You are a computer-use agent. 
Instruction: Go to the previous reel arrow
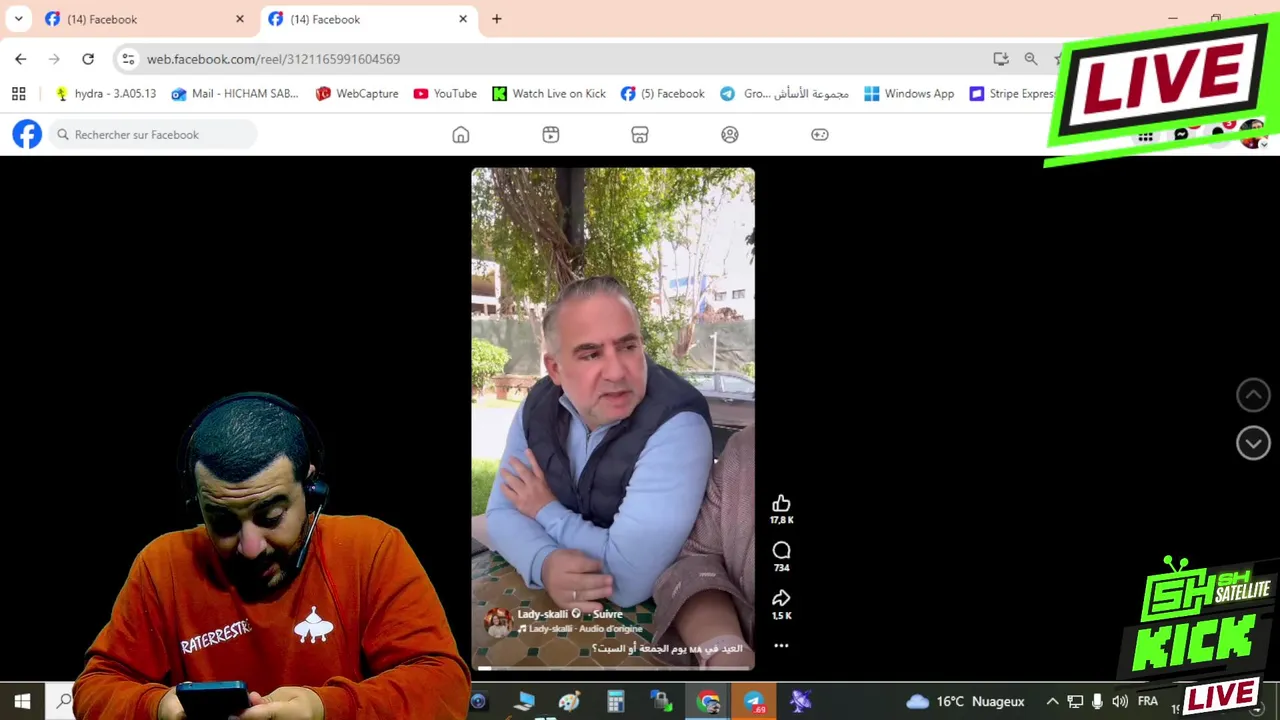pyautogui.click(x=1253, y=395)
